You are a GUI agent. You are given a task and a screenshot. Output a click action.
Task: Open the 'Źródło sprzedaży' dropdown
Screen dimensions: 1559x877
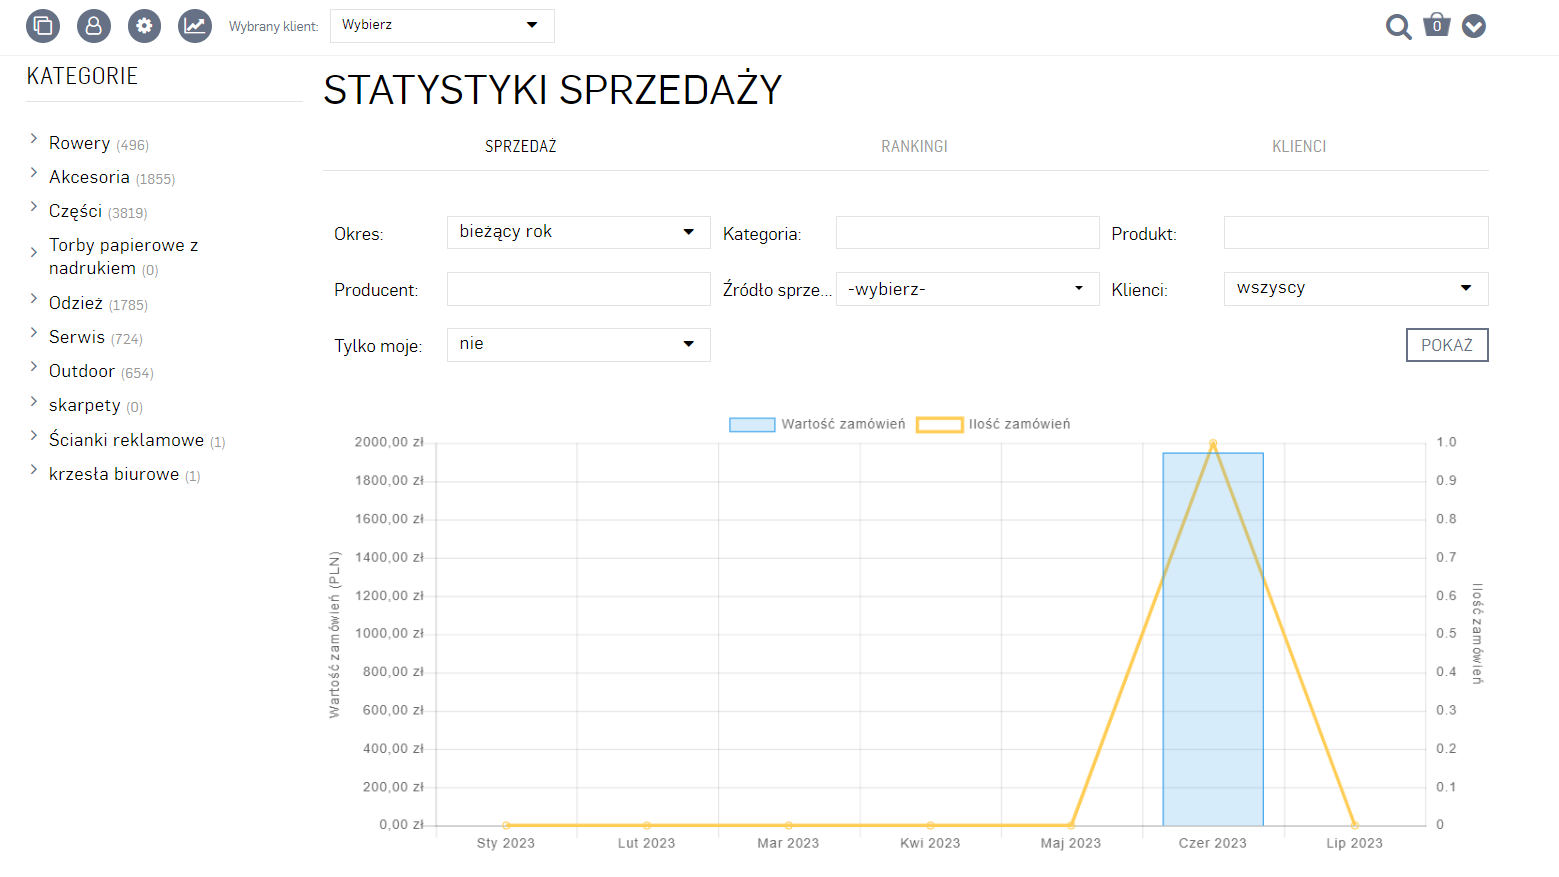pos(966,288)
